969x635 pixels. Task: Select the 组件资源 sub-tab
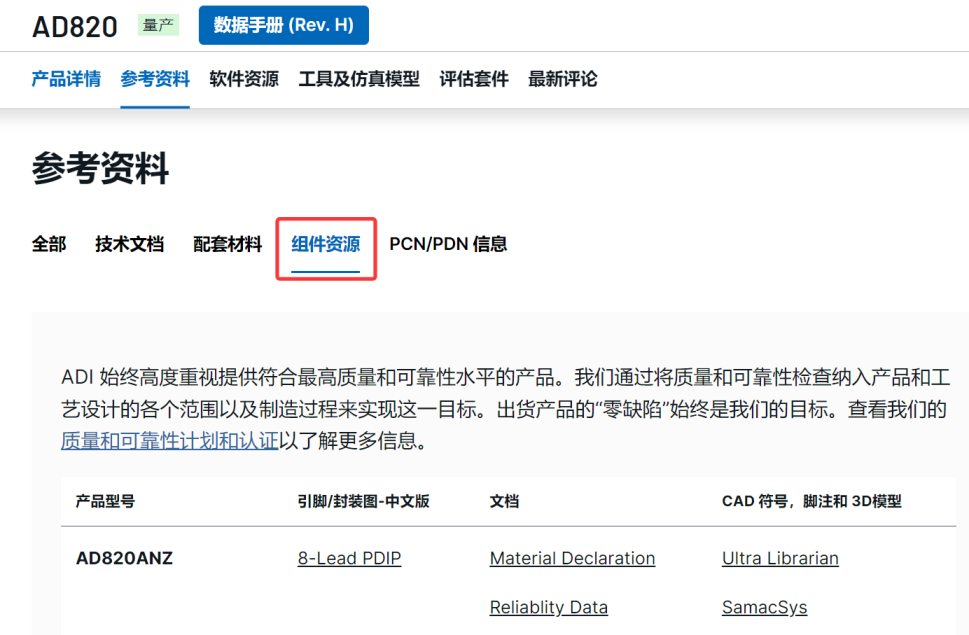[326, 244]
